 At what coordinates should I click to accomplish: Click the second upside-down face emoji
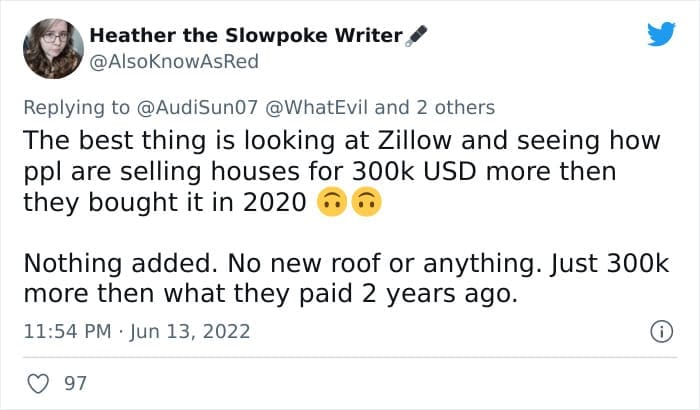(x=367, y=203)
